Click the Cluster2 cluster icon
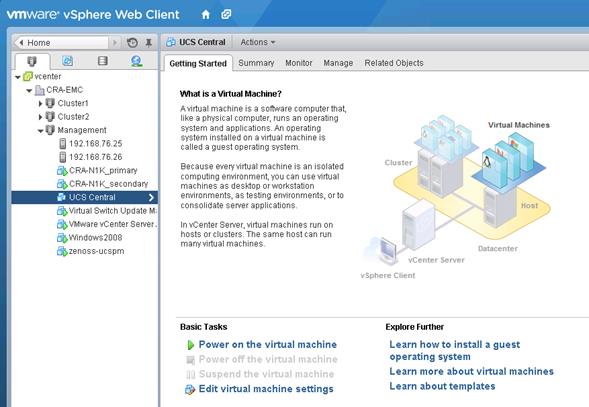 [x=50, y=117]
